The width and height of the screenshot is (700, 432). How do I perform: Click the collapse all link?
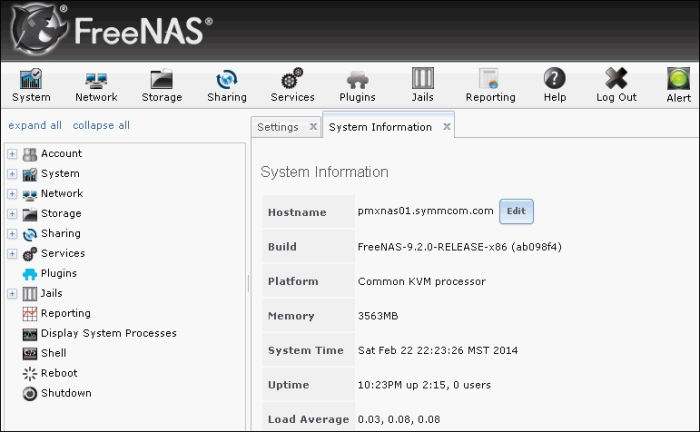click(101, 125)
